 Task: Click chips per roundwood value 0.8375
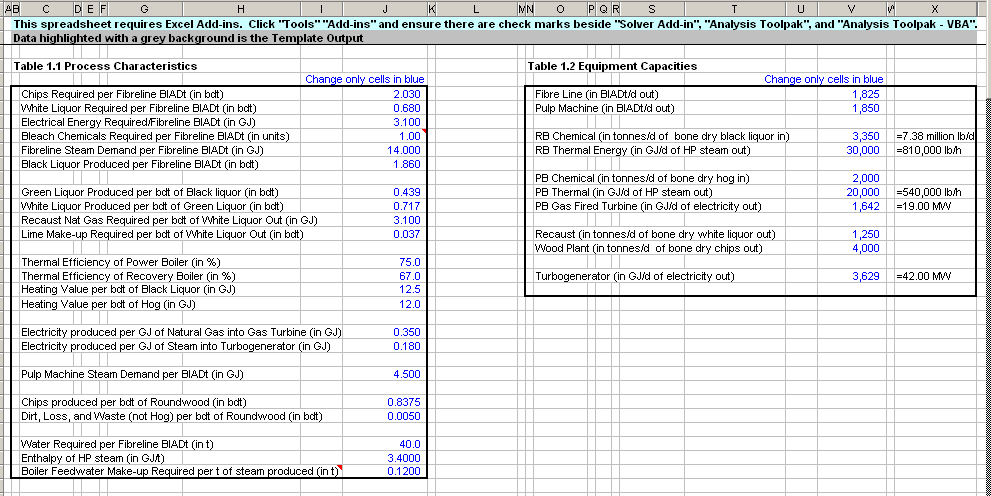click(x=404, y=402)
